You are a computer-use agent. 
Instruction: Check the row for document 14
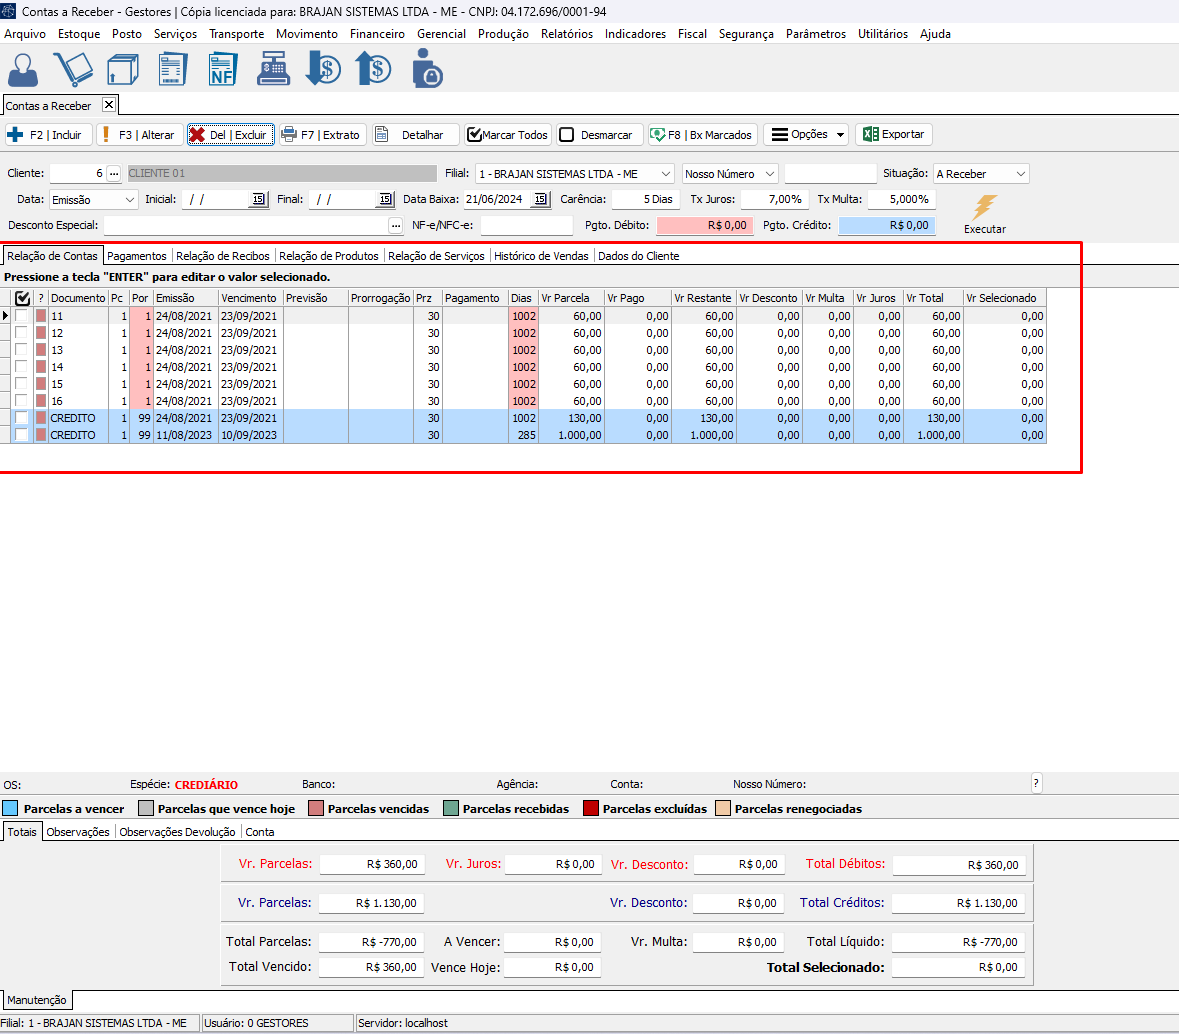pos(22,367)
